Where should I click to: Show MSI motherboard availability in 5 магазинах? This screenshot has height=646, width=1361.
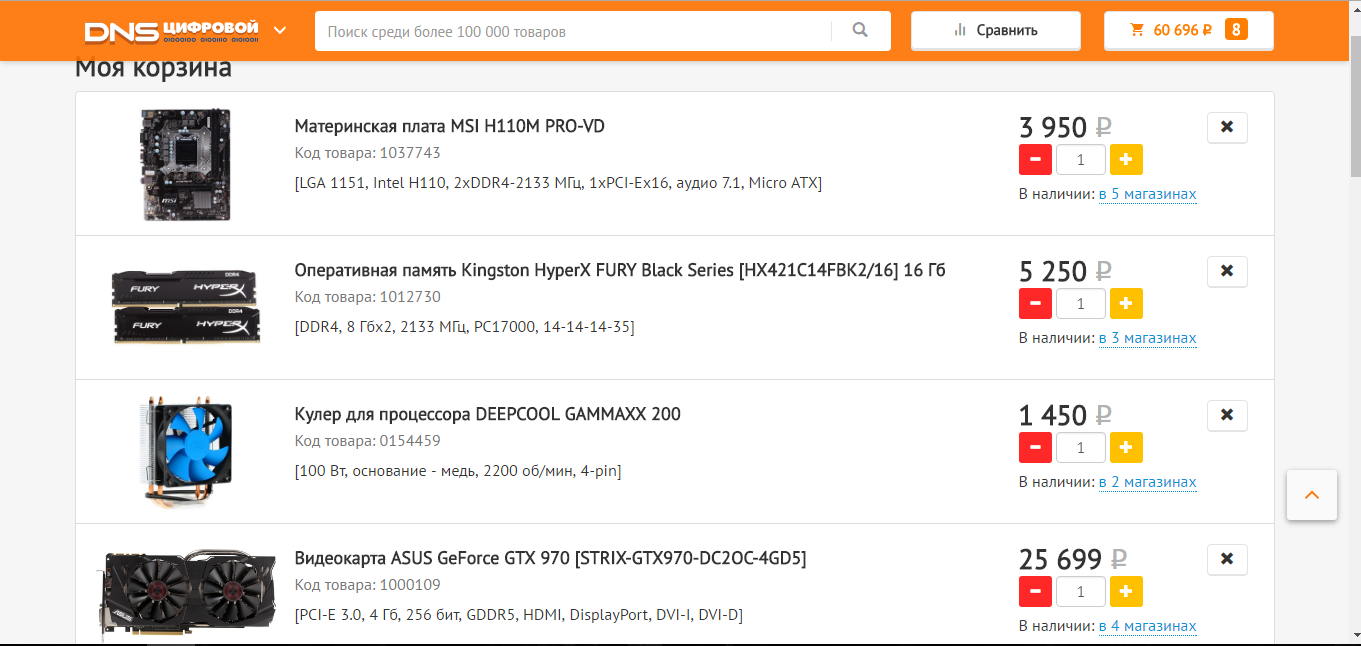[x=1147, y=194]
